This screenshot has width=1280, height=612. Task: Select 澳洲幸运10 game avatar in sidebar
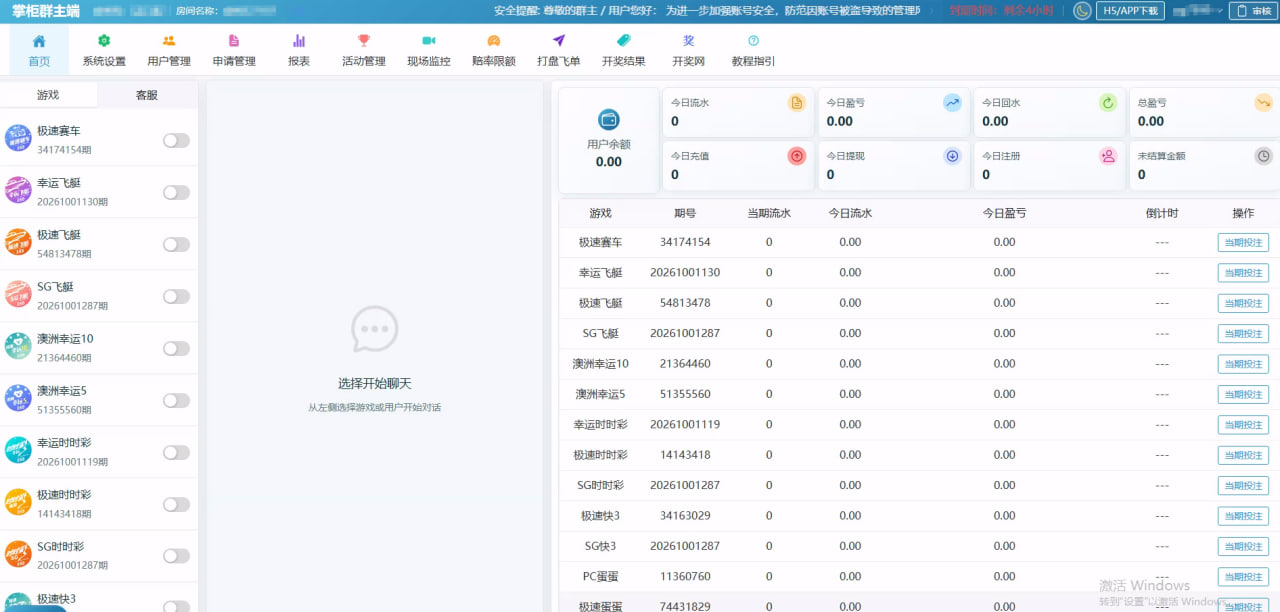[18, 347]
